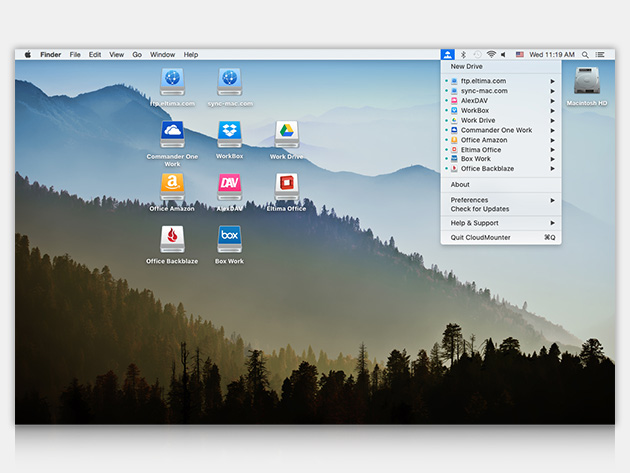Image resolution: width=630 pixels, height=473 pixels.
Task: Open the Finder menu
Action: pyautogui.click(x=51, y=55)
